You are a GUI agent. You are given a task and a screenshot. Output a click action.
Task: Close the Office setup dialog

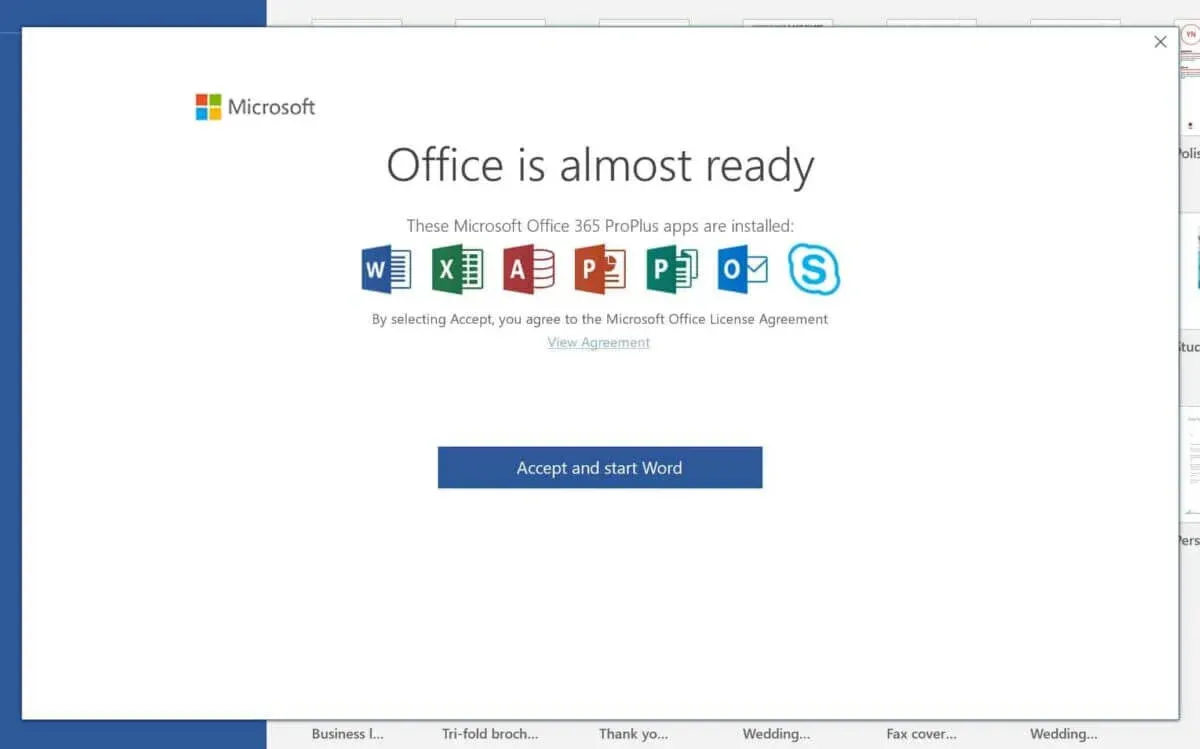[x=1160, y=41]
